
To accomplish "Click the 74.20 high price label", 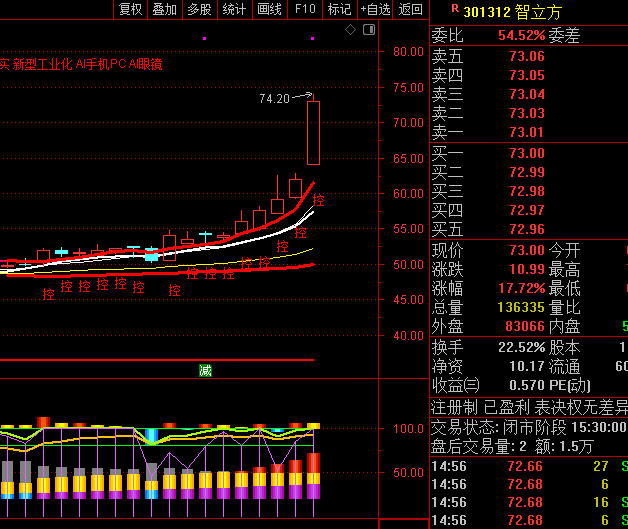I will pyautogui.click(x=273, y=99).
